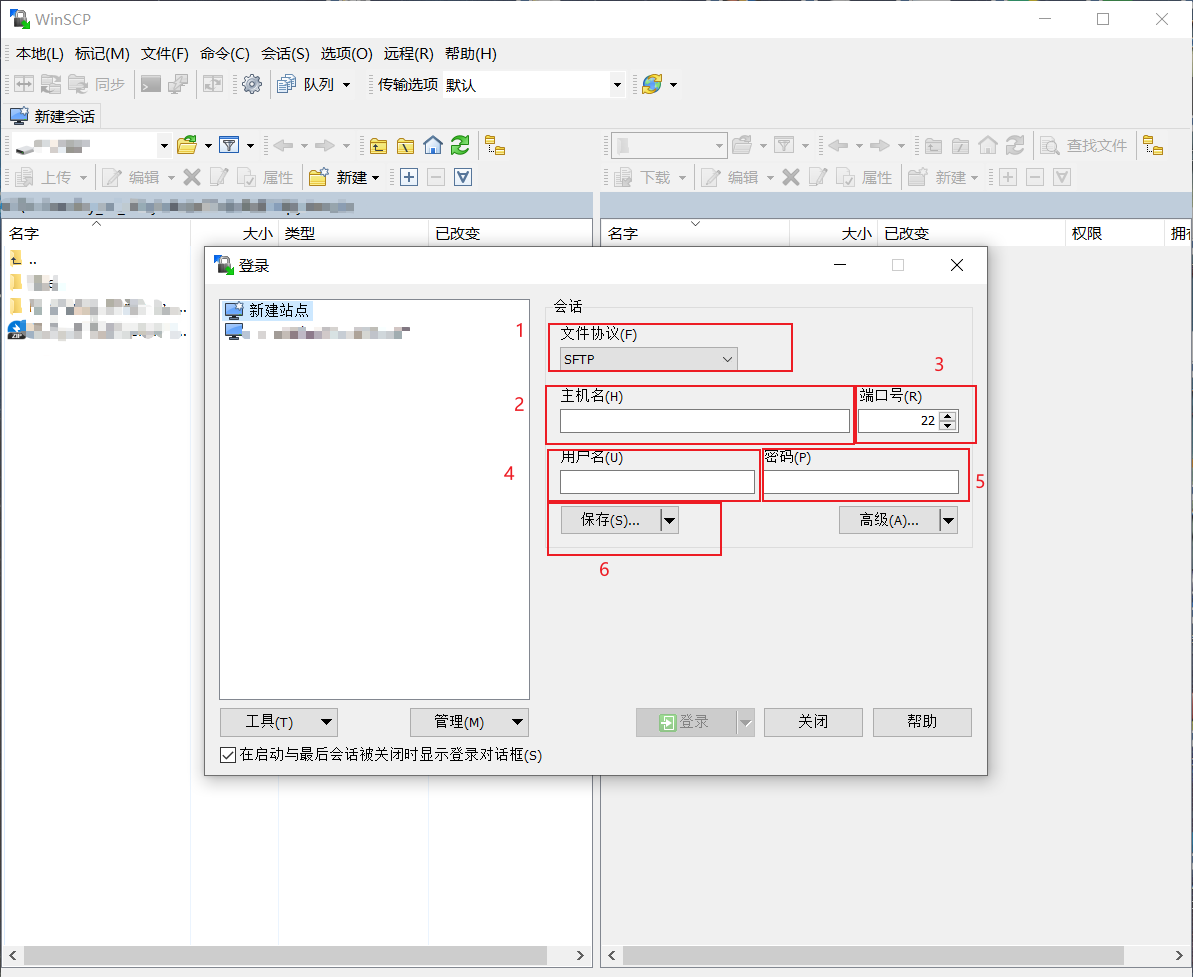Sort local files by name (名字) column
This screenshot has height=977, width=1193.
96,234
